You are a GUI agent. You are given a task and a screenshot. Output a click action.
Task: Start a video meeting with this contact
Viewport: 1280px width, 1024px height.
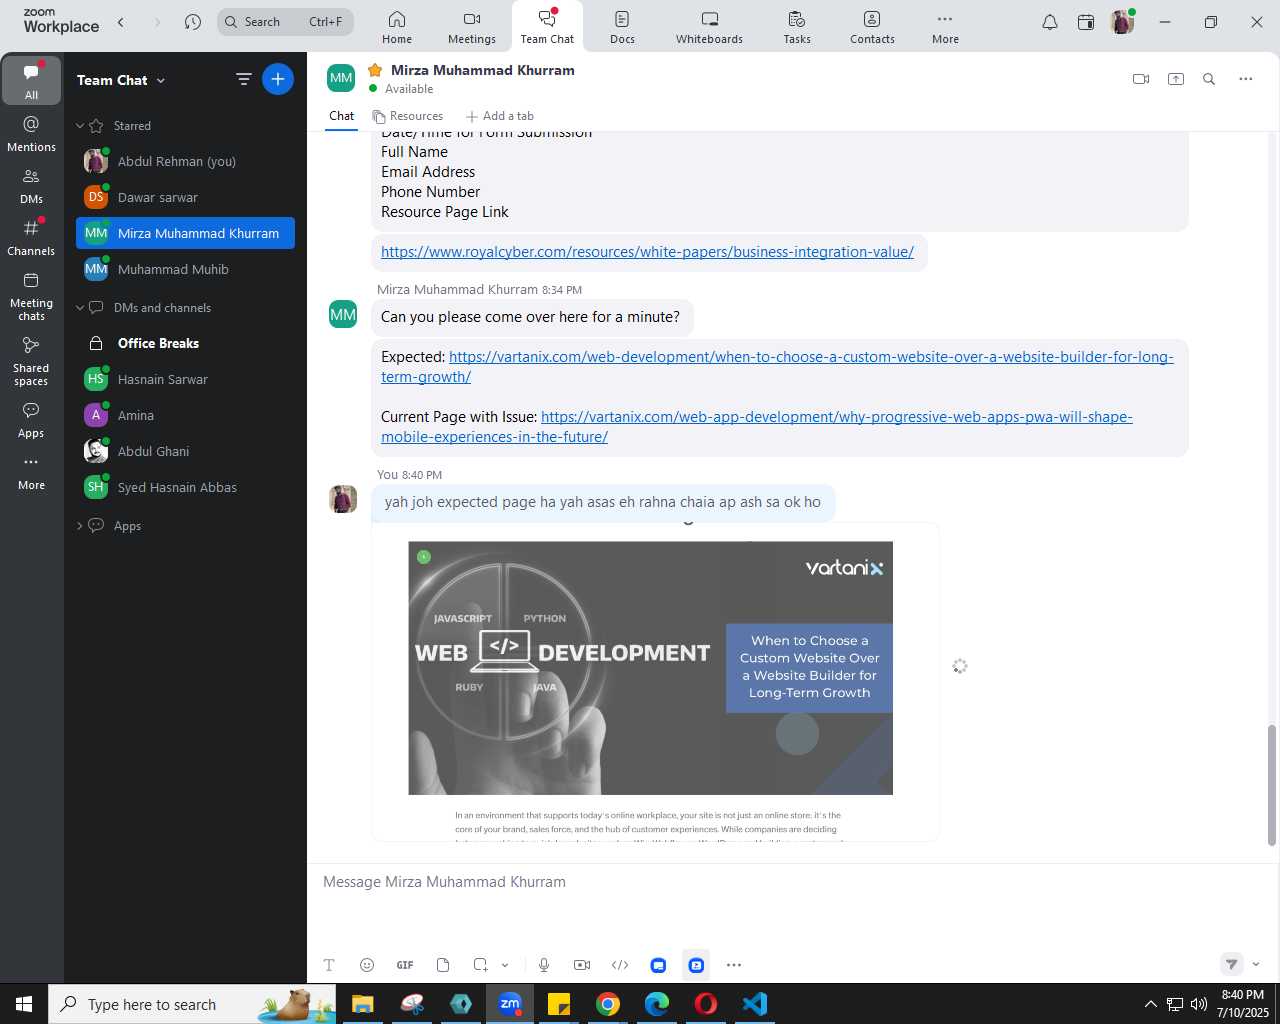tap(1141, 79)
